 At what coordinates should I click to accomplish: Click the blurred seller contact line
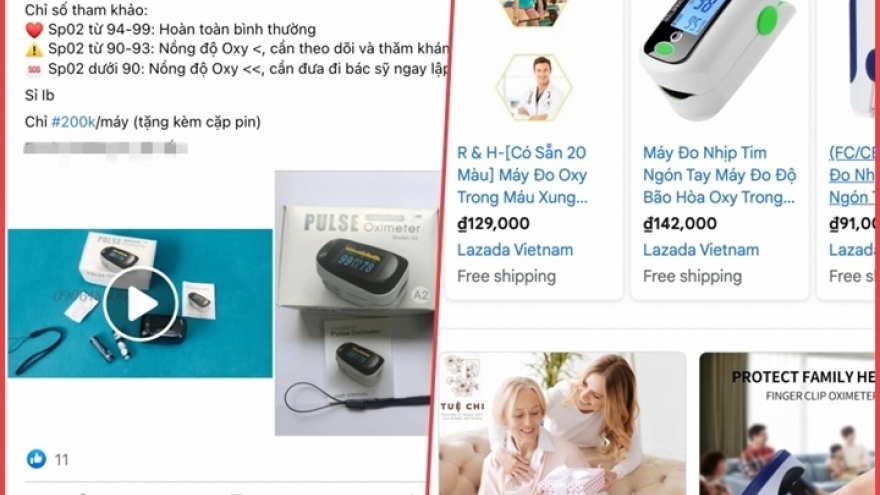tap(106, 148)
